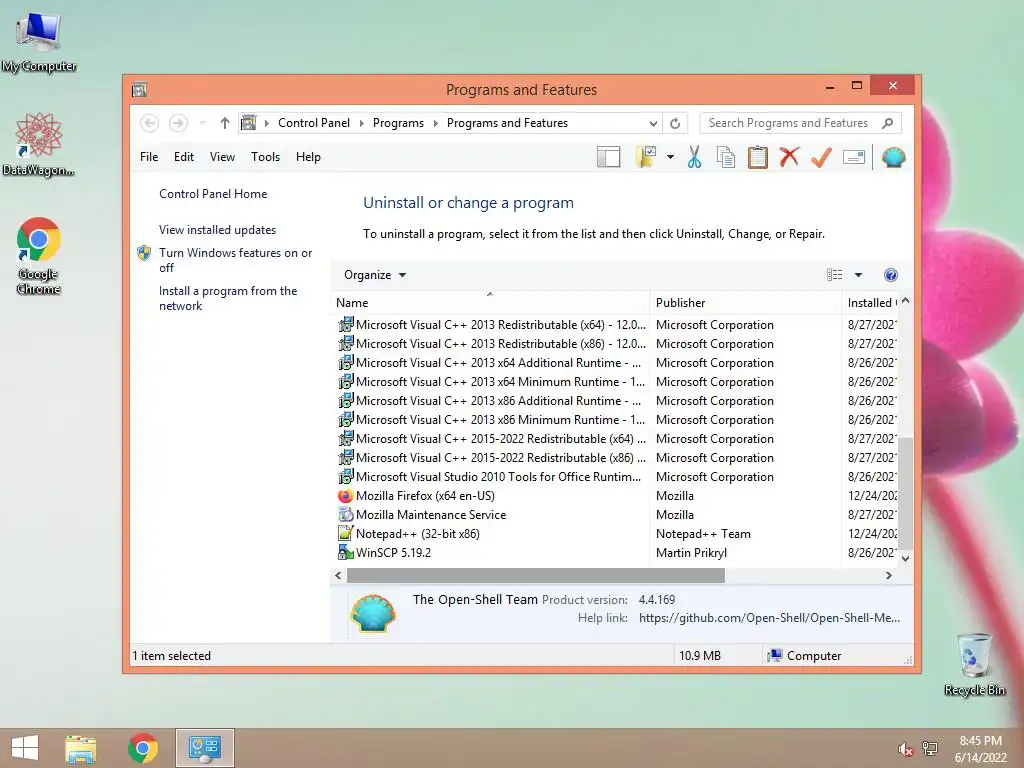Click the Forward navigation arrow

click(178, 123)
